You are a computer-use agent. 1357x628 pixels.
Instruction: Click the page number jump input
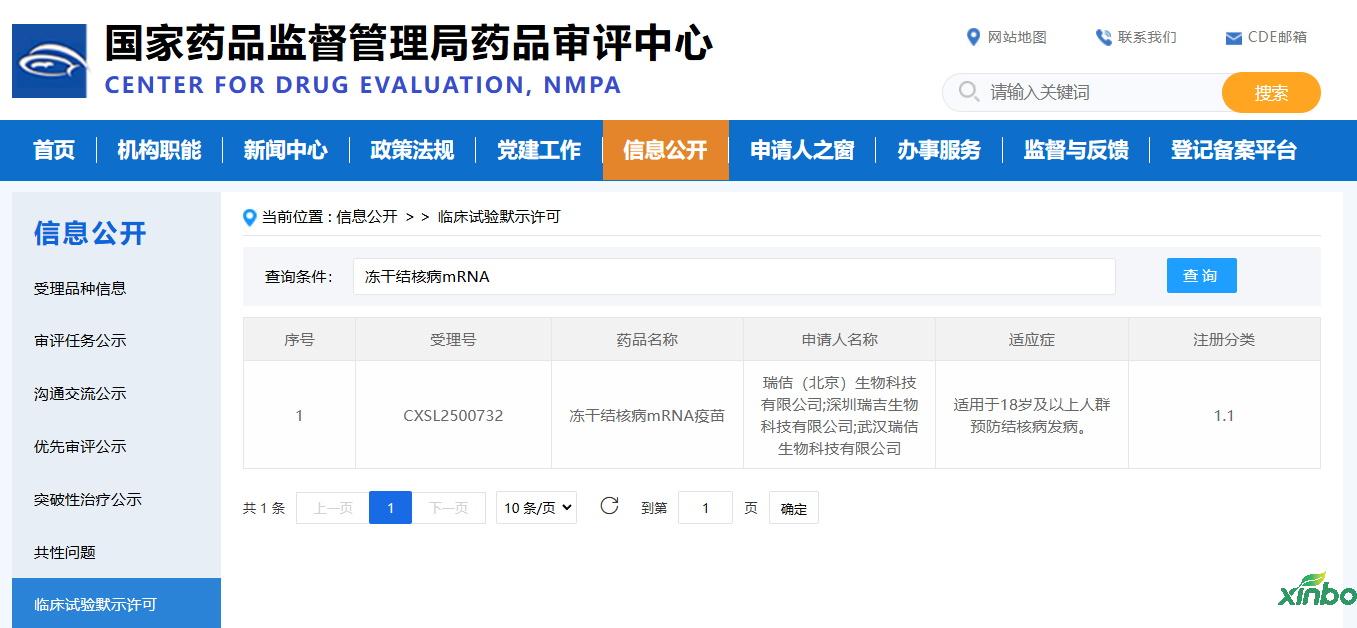pyautogui.click(x=704, y=508)
